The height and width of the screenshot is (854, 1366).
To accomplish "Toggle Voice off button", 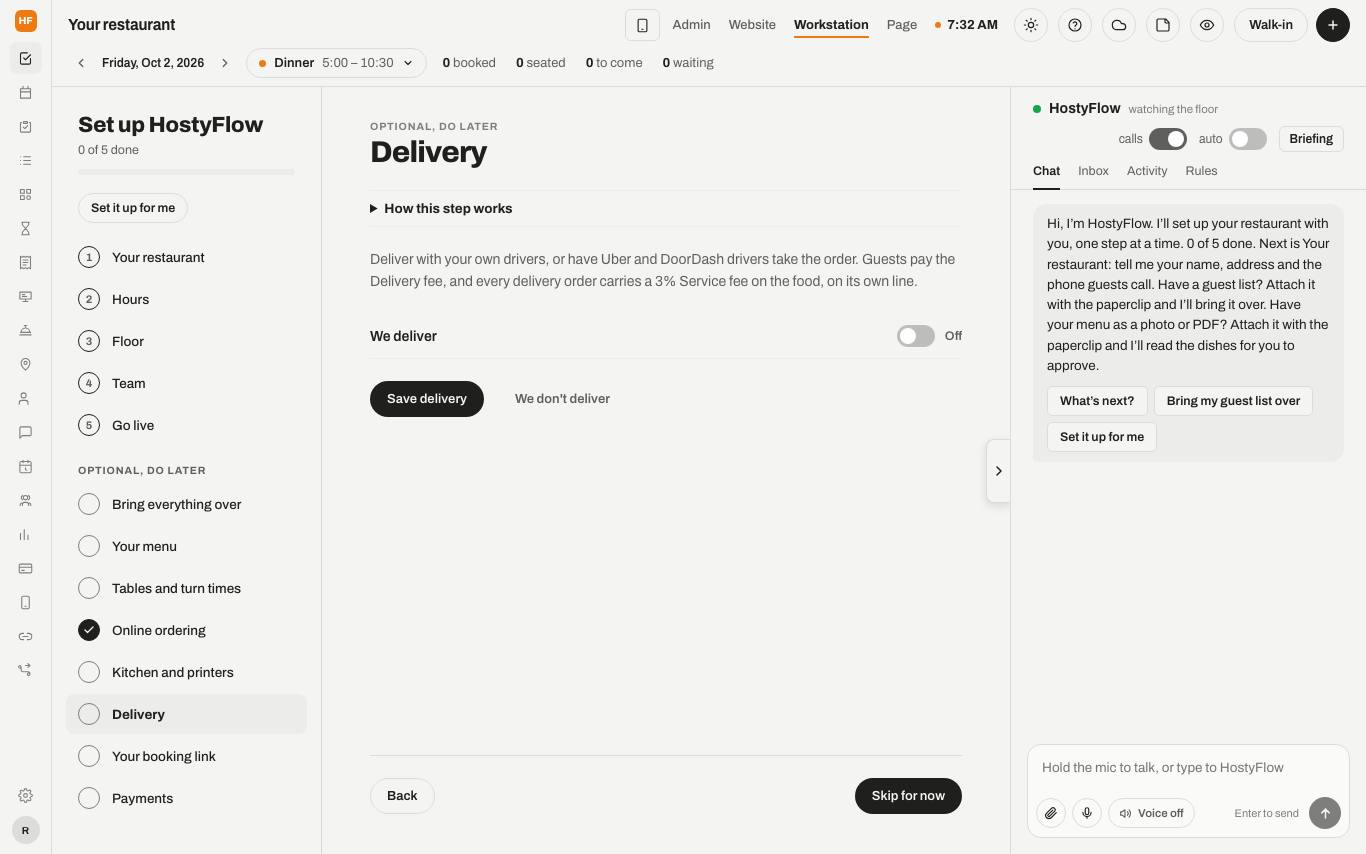I will point(1151,813).
